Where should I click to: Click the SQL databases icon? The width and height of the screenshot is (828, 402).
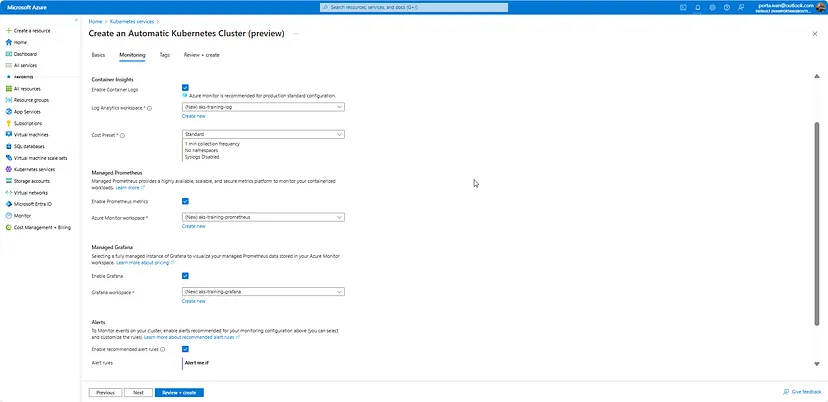(8, 146)
